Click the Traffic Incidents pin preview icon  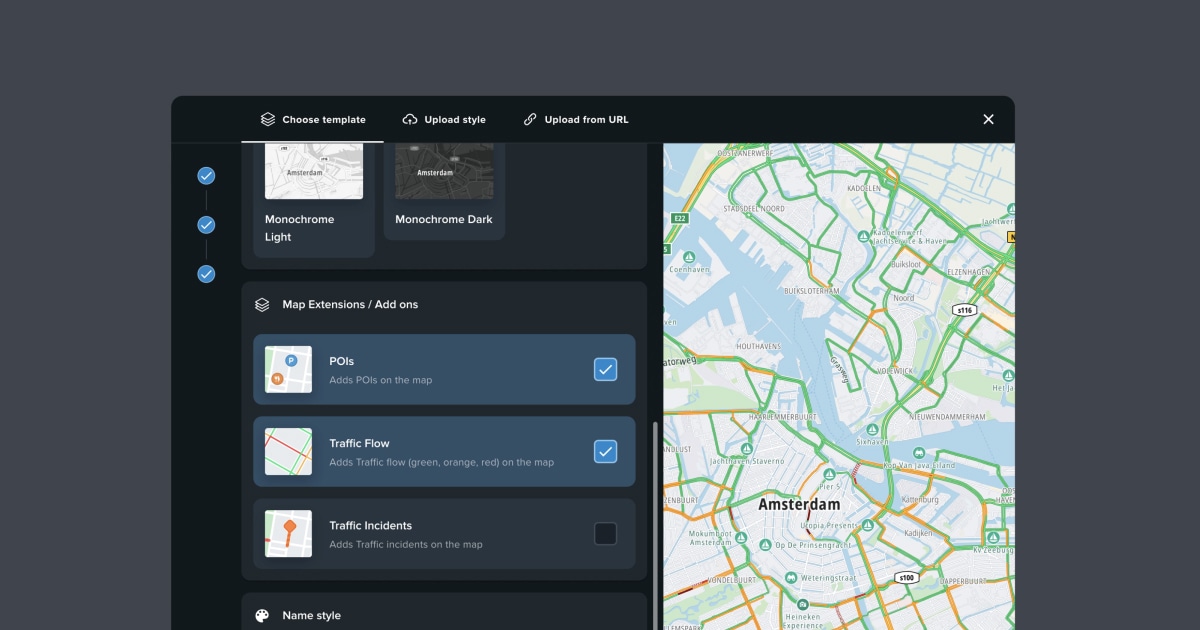click(x=288, y=533)
